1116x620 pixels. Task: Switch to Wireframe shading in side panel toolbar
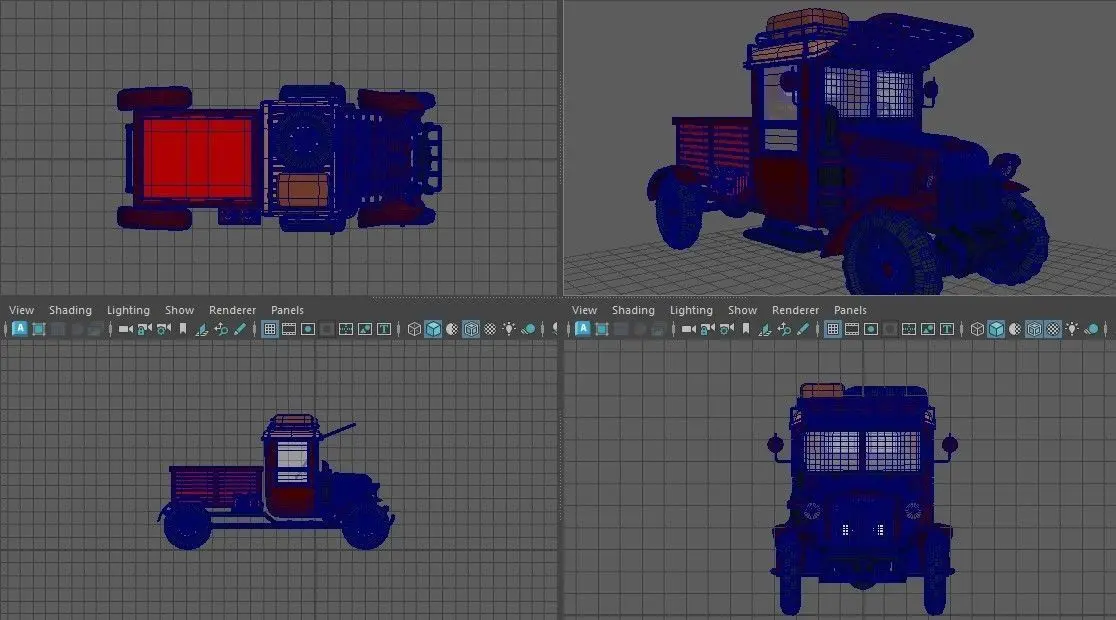[414, 329]
